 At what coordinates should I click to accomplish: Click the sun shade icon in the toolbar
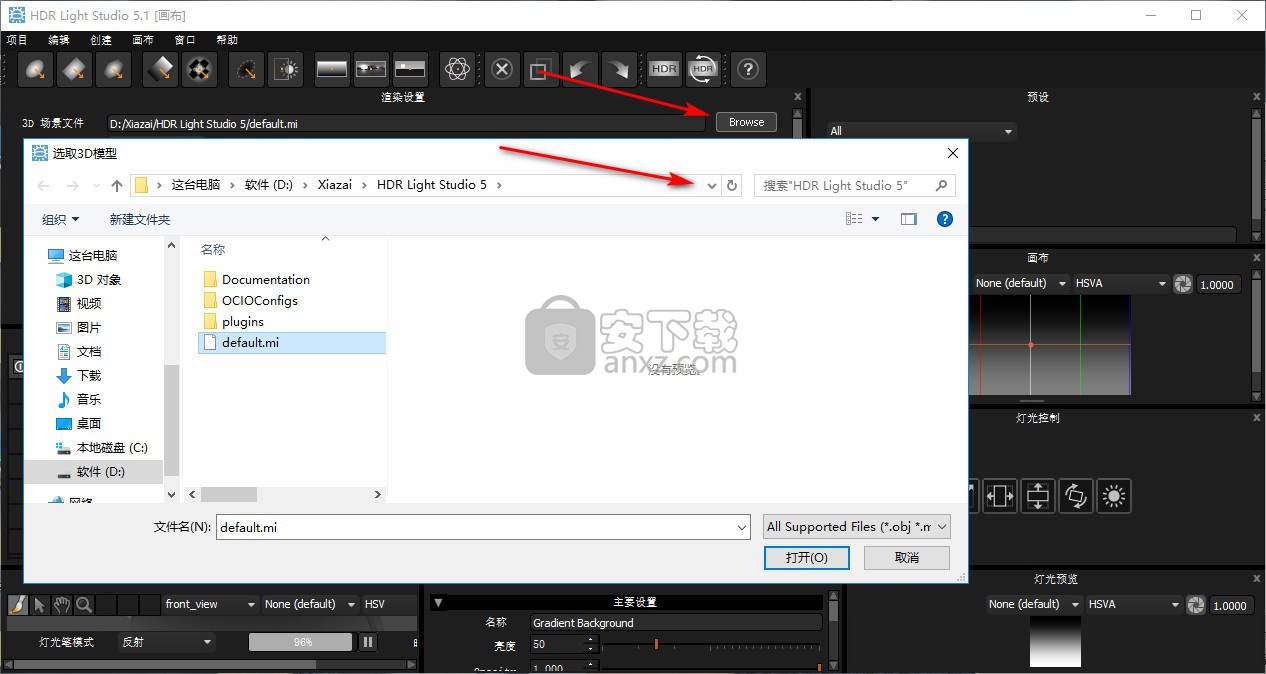tap(285, 70)
